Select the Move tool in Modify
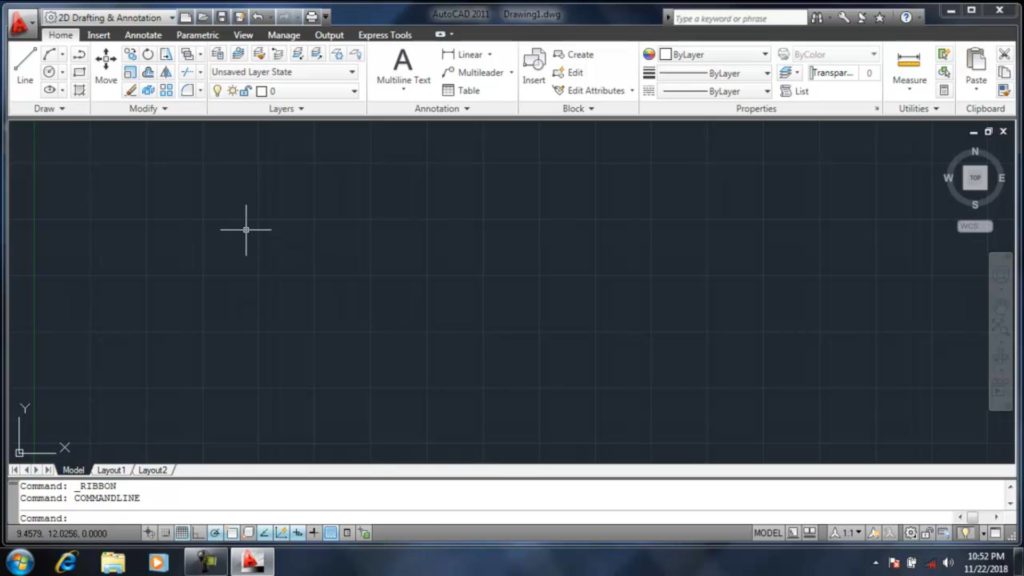Image resolution: width=1024 pixels, height=576 pixels. tap(106, 65)
